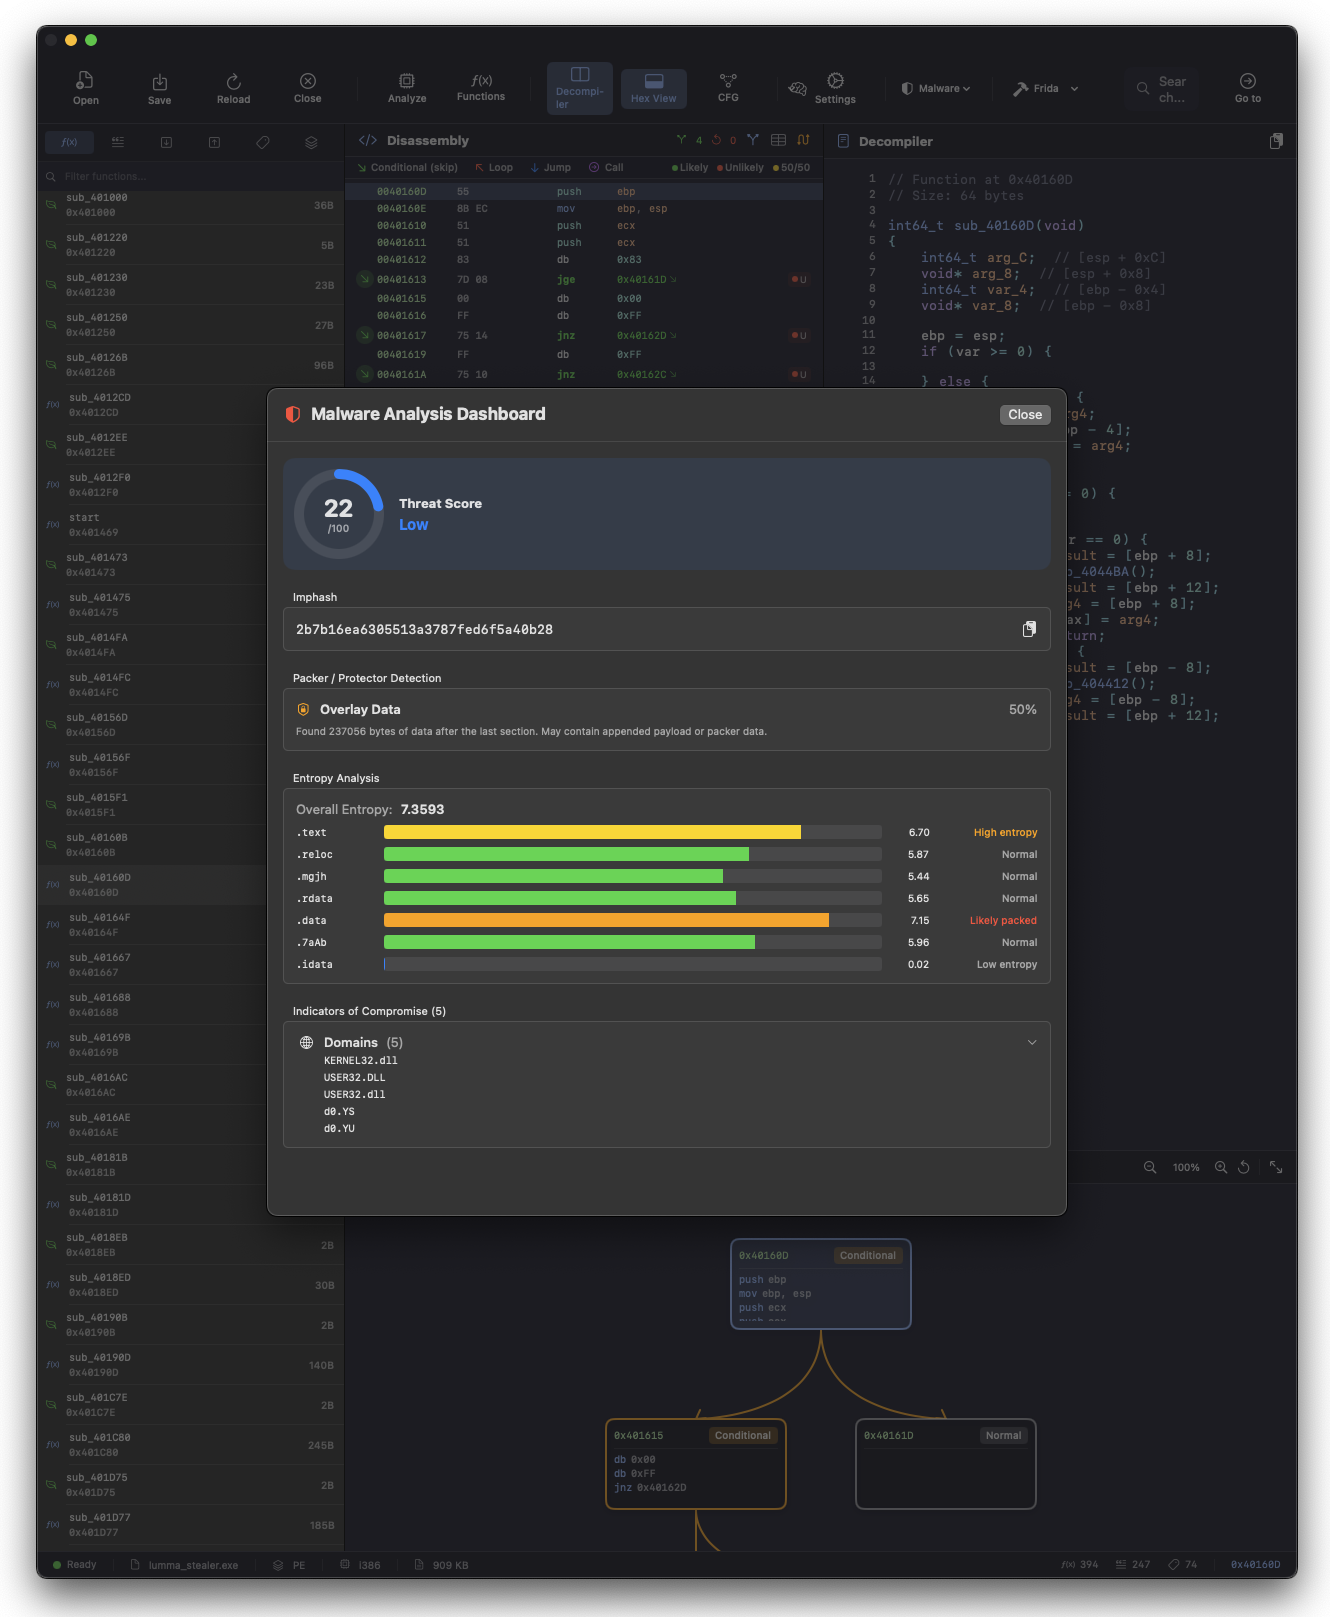Select the f(x) functions sidebar tab
1330x1617 pixels.
point(69,142)
